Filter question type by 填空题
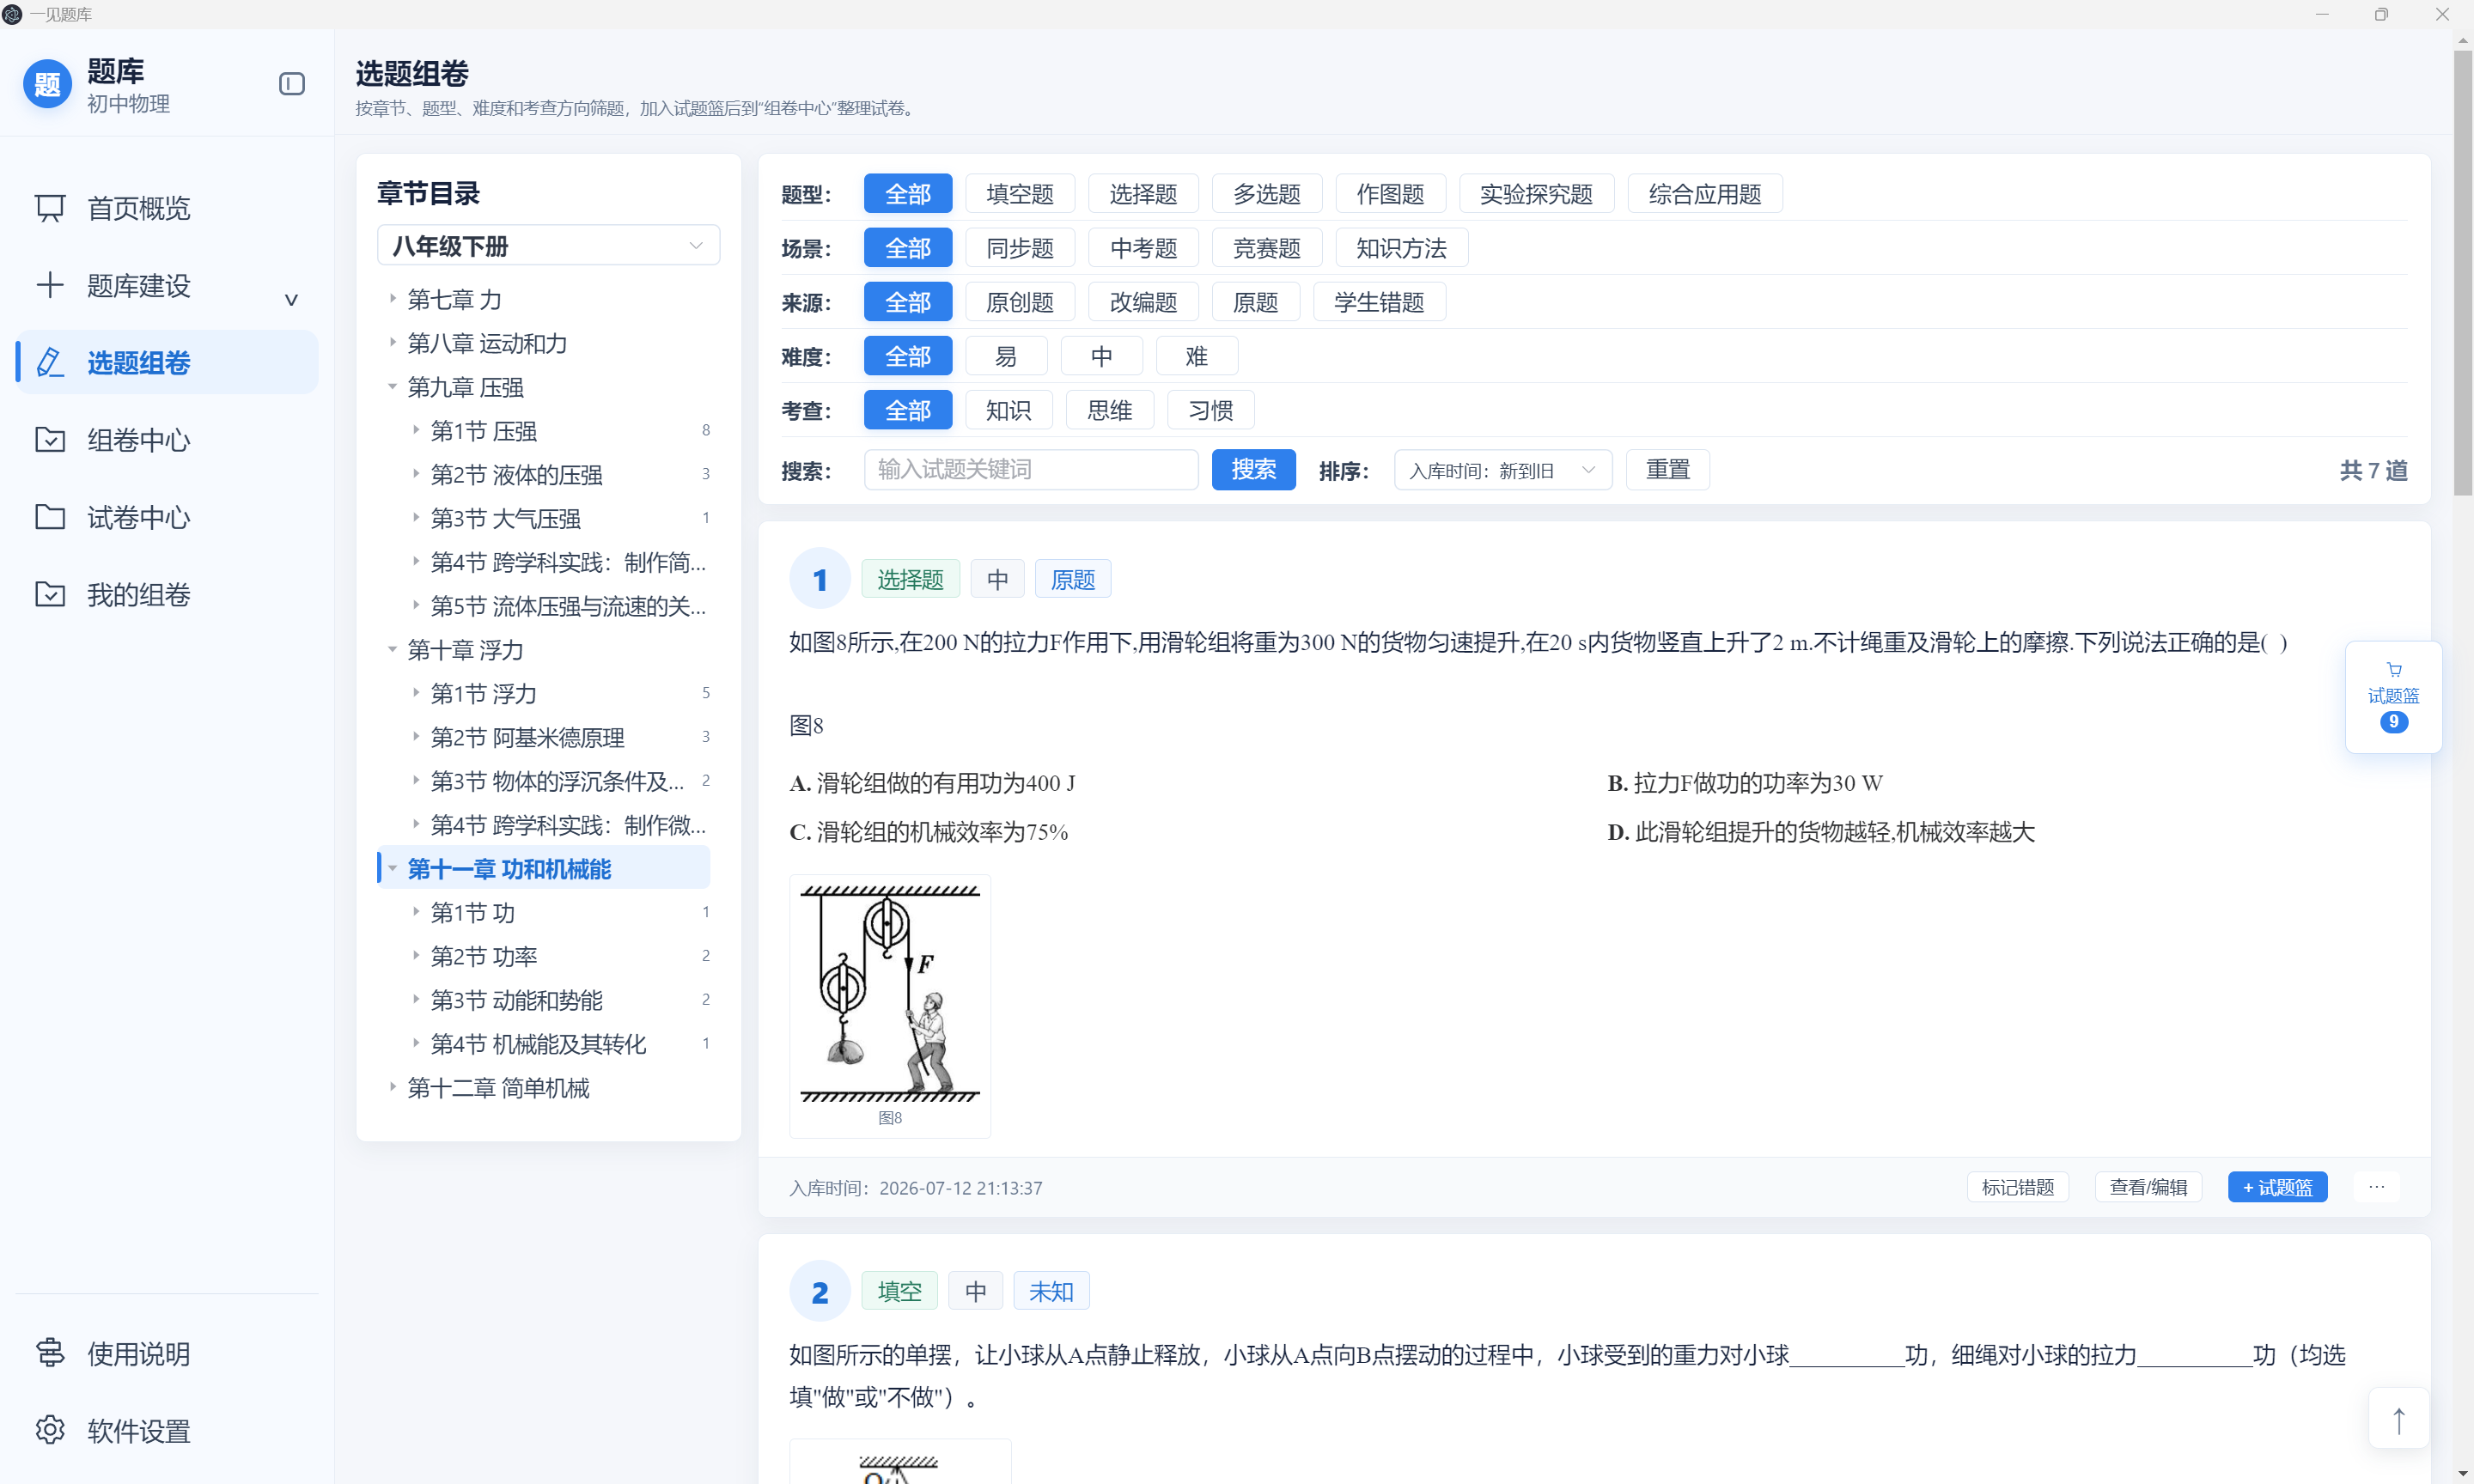Image resolution: width=2474 pixels, height=1484 pixels. coord(1019,194)
